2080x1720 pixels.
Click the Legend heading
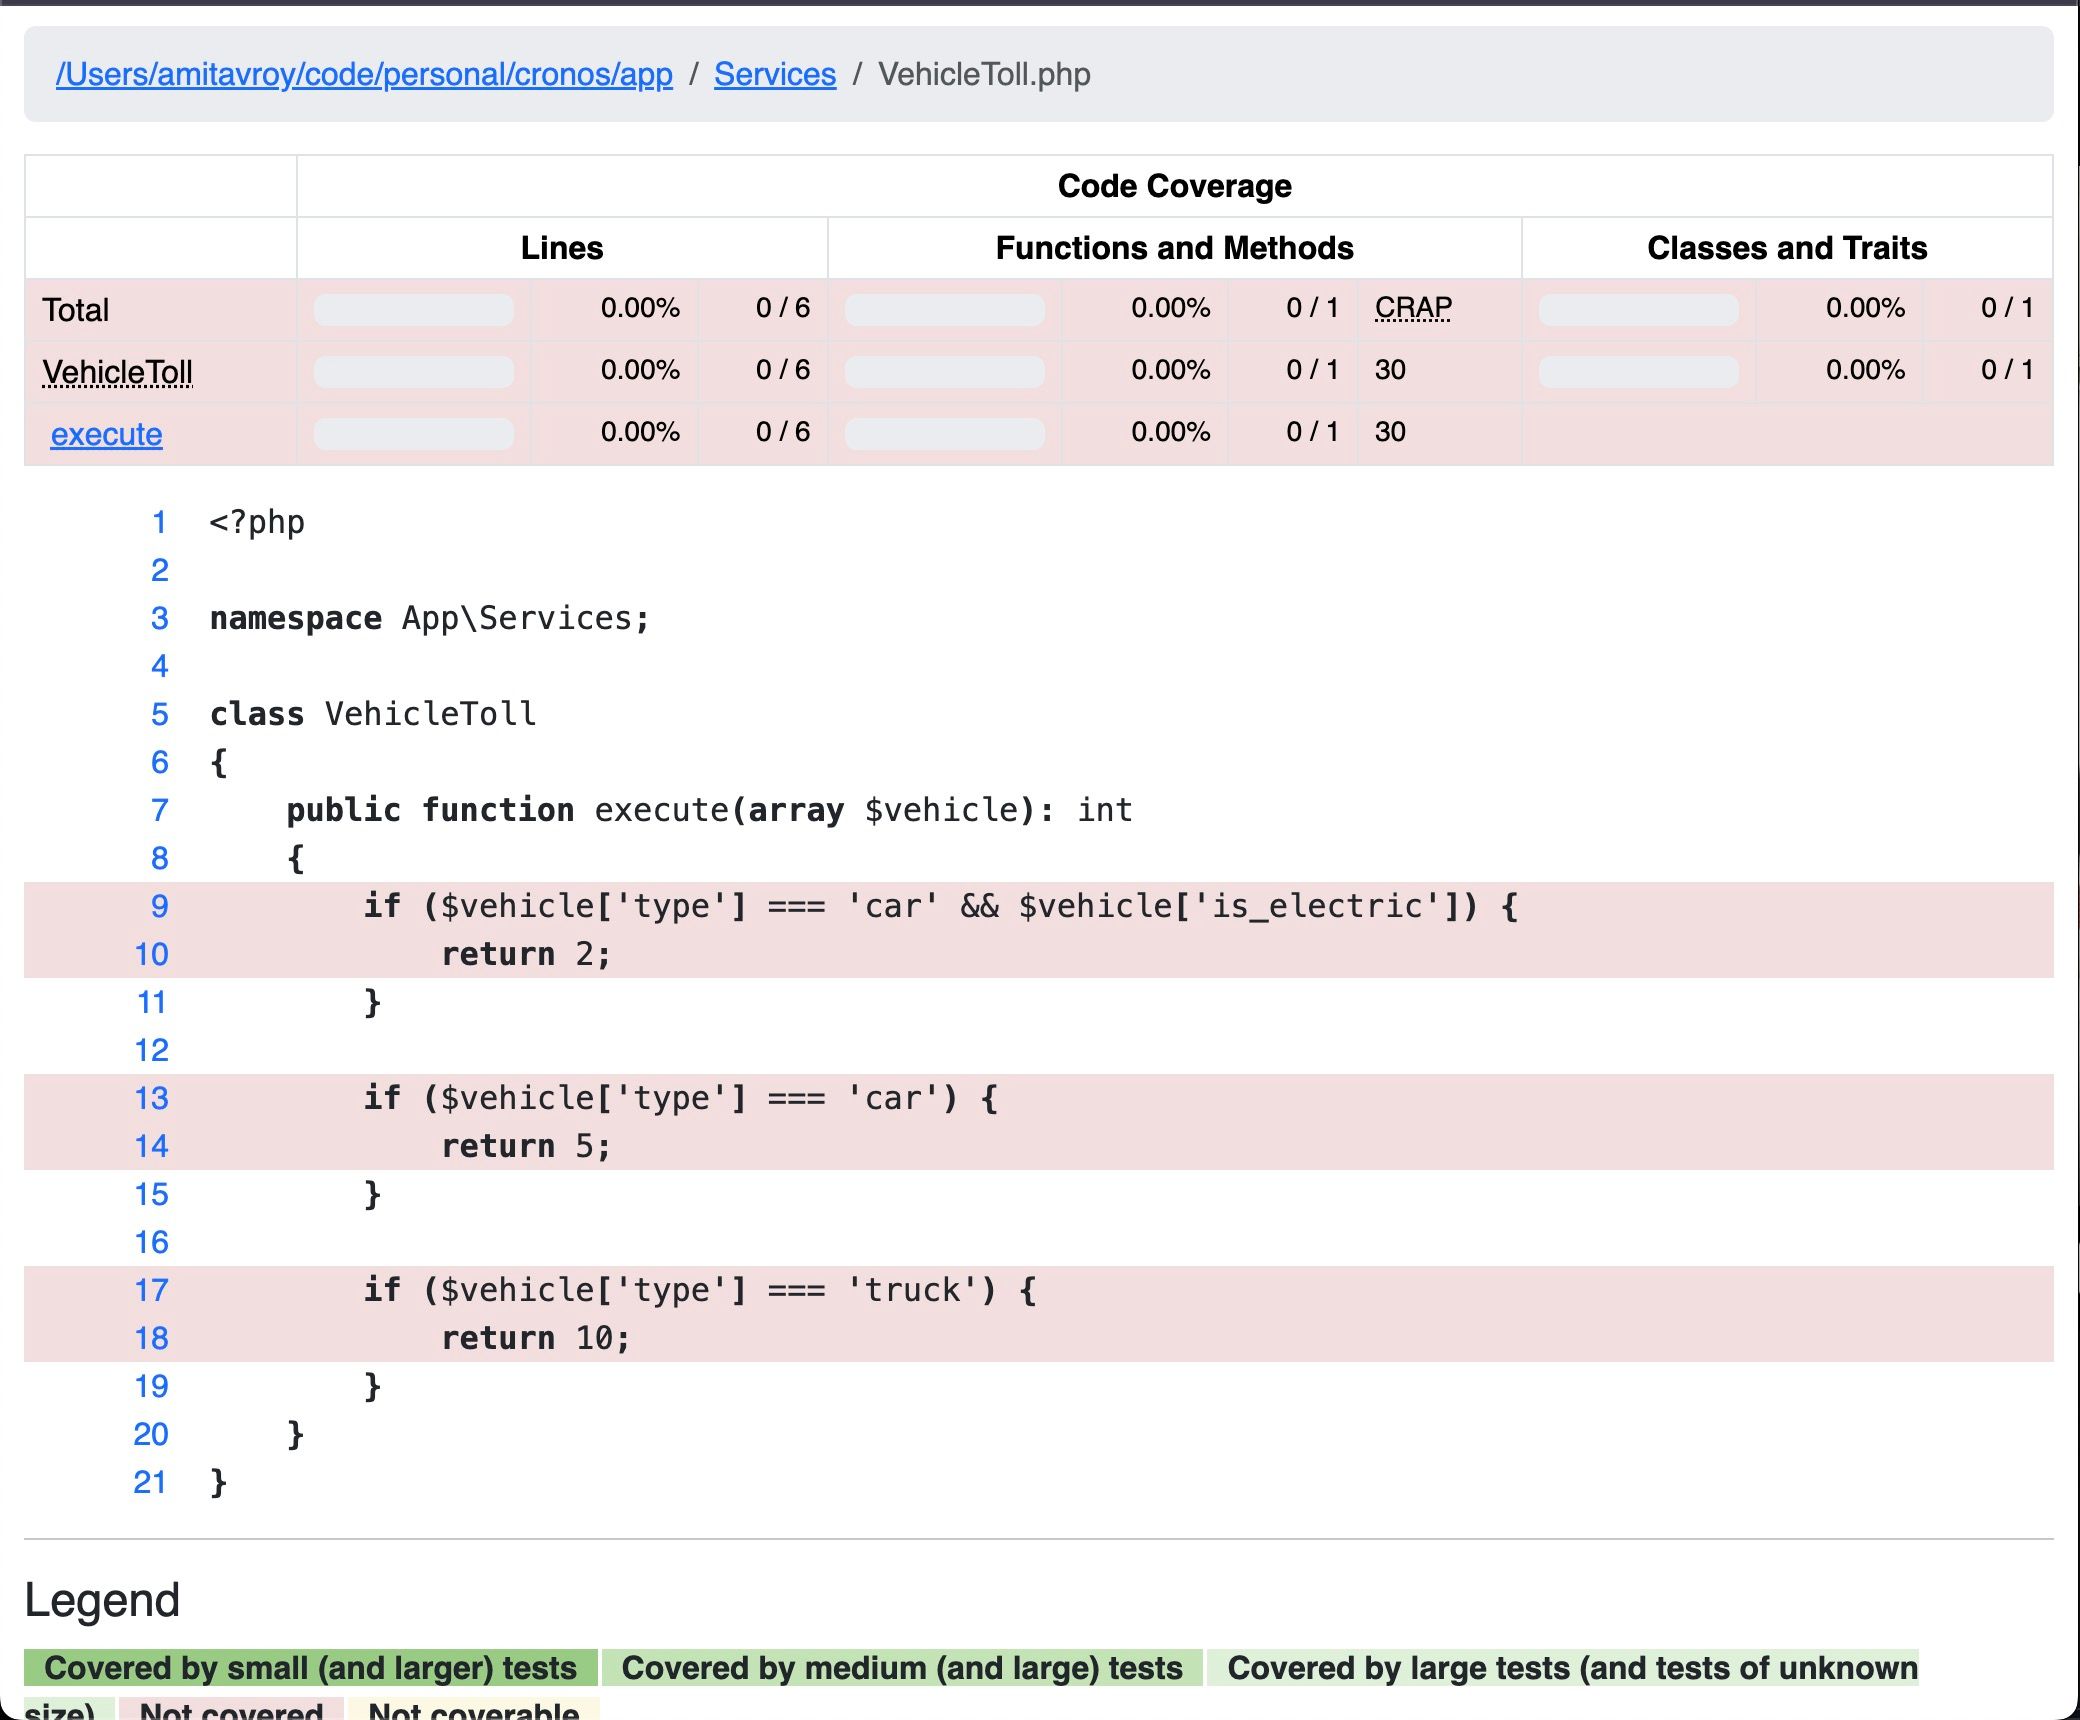102,1600
